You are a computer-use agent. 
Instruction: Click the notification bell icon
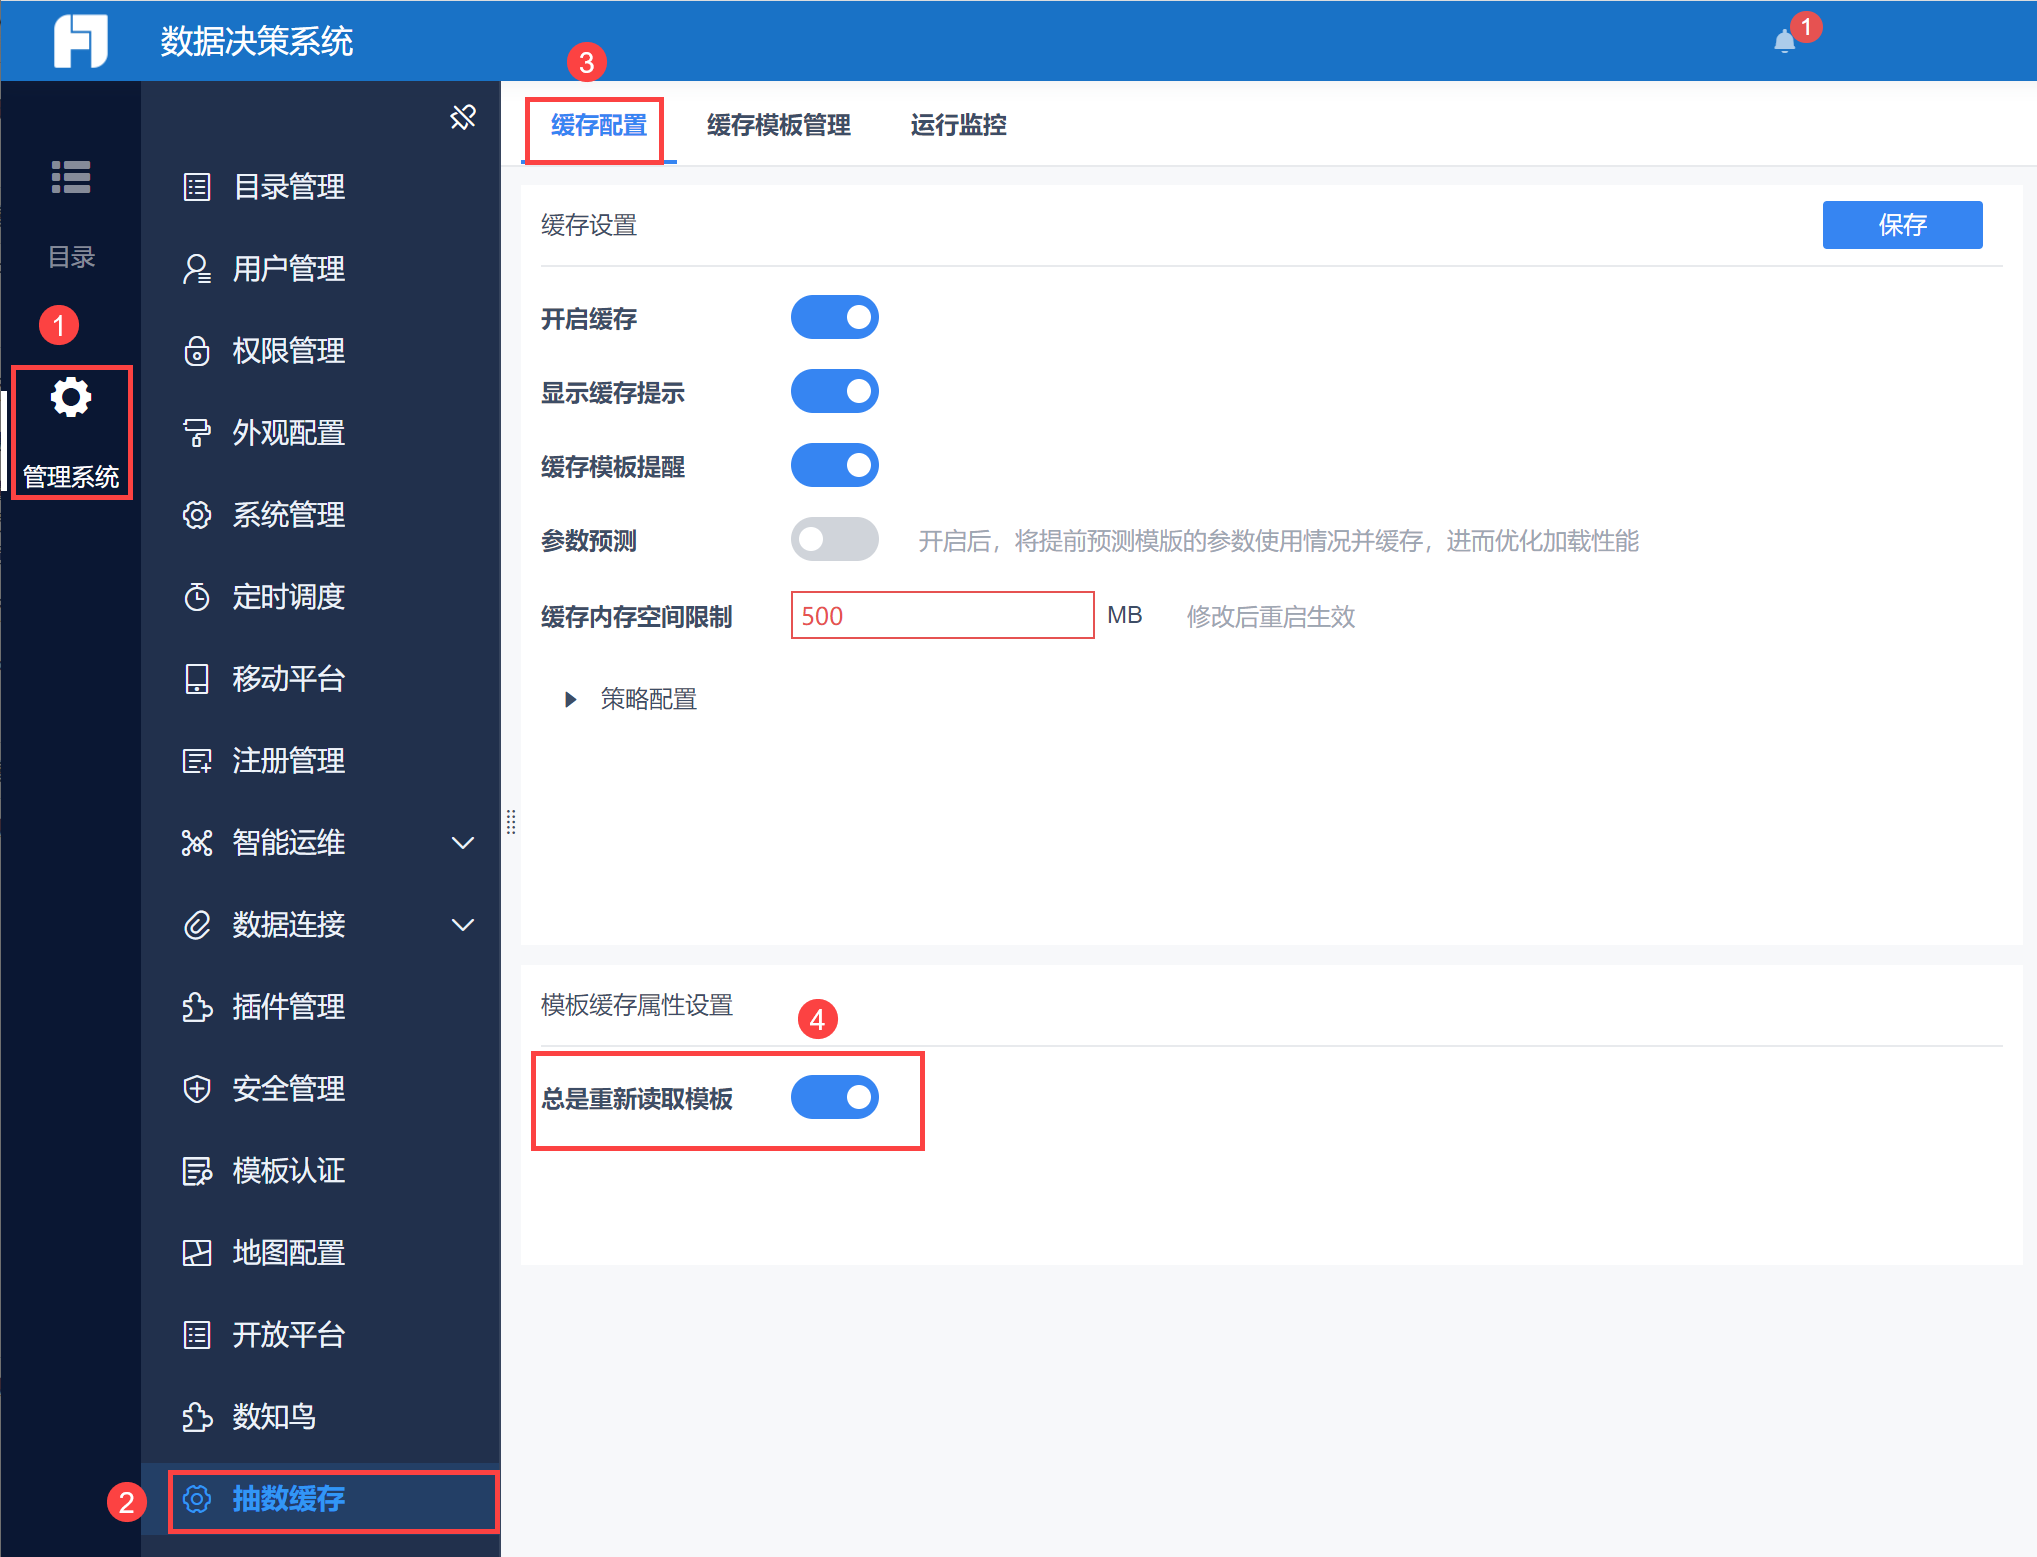click(1784, 42)
